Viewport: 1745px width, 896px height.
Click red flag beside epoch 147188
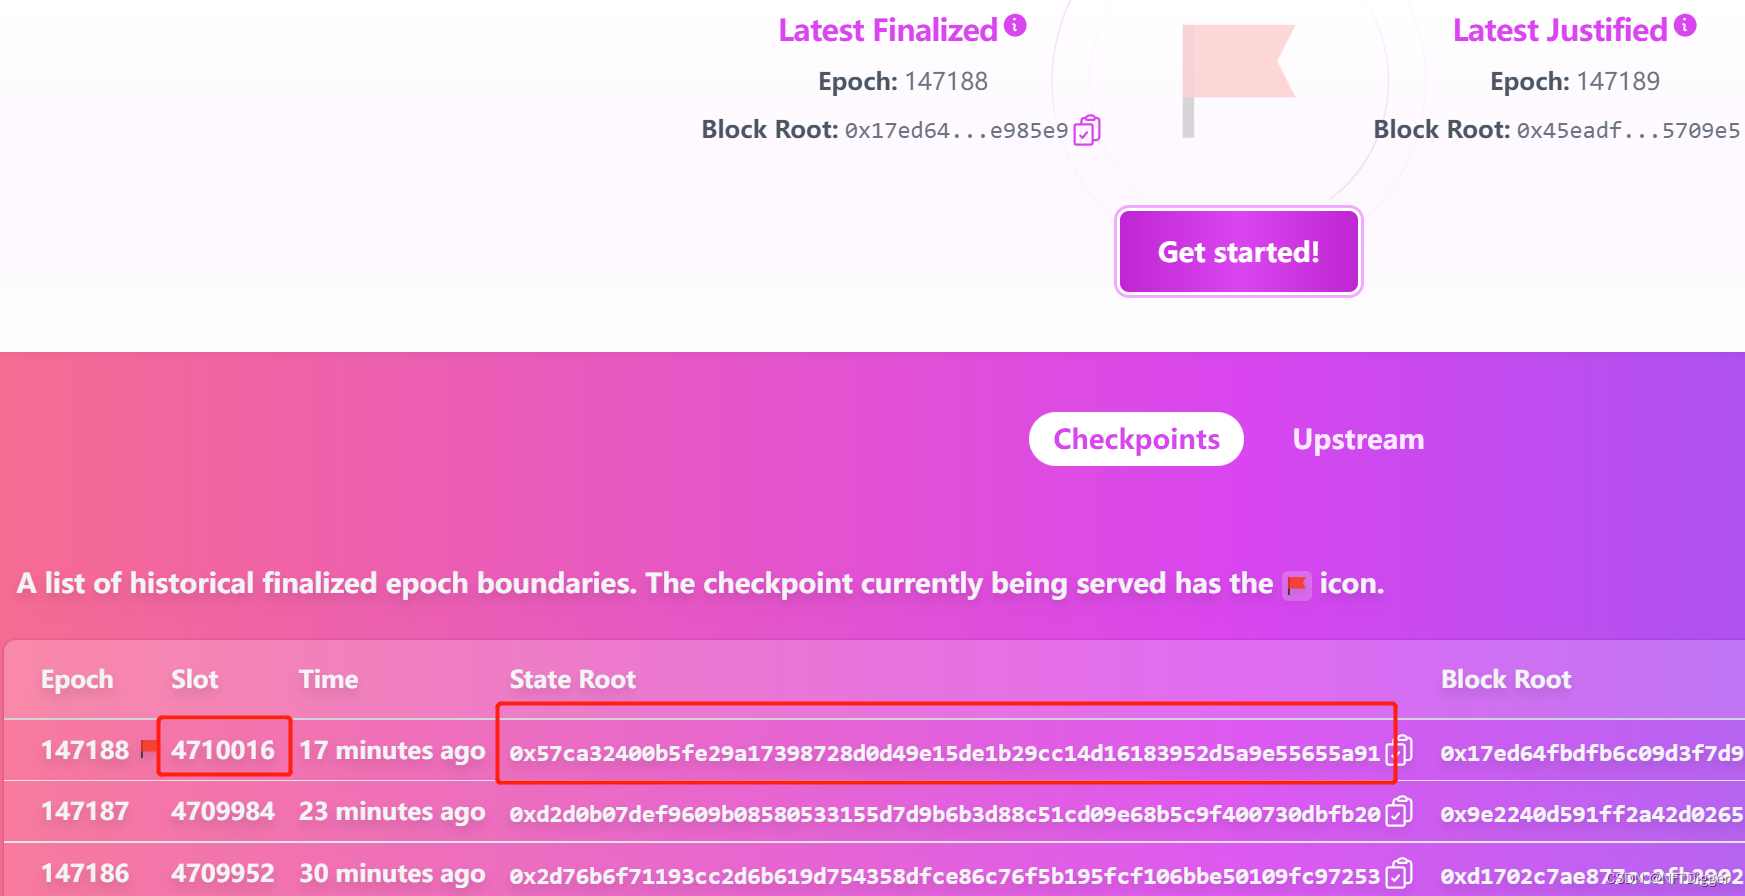pyautogui.click(x=149, y=748)
